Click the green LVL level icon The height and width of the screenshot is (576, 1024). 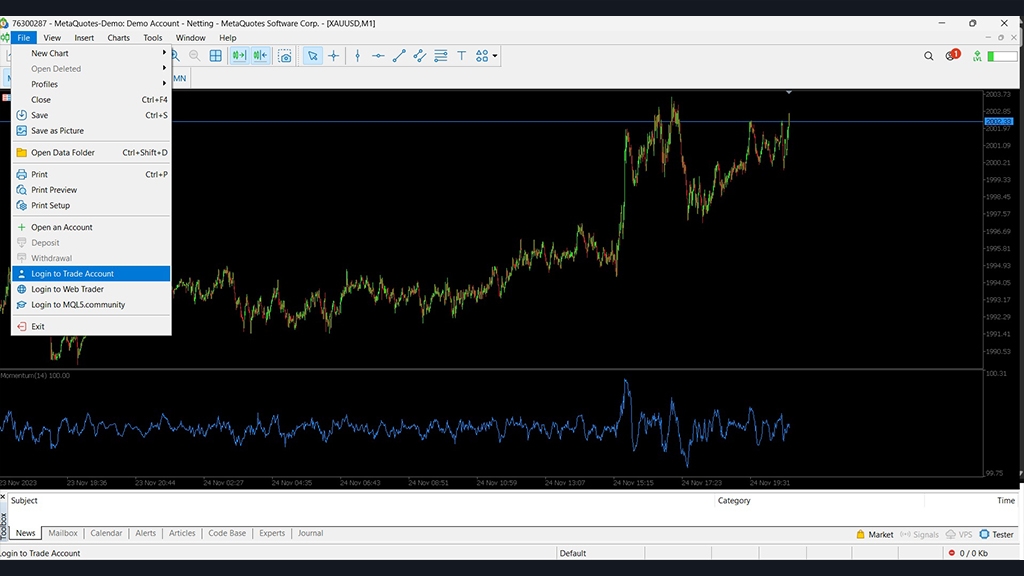pyautogui.click(x=977, y=56)
